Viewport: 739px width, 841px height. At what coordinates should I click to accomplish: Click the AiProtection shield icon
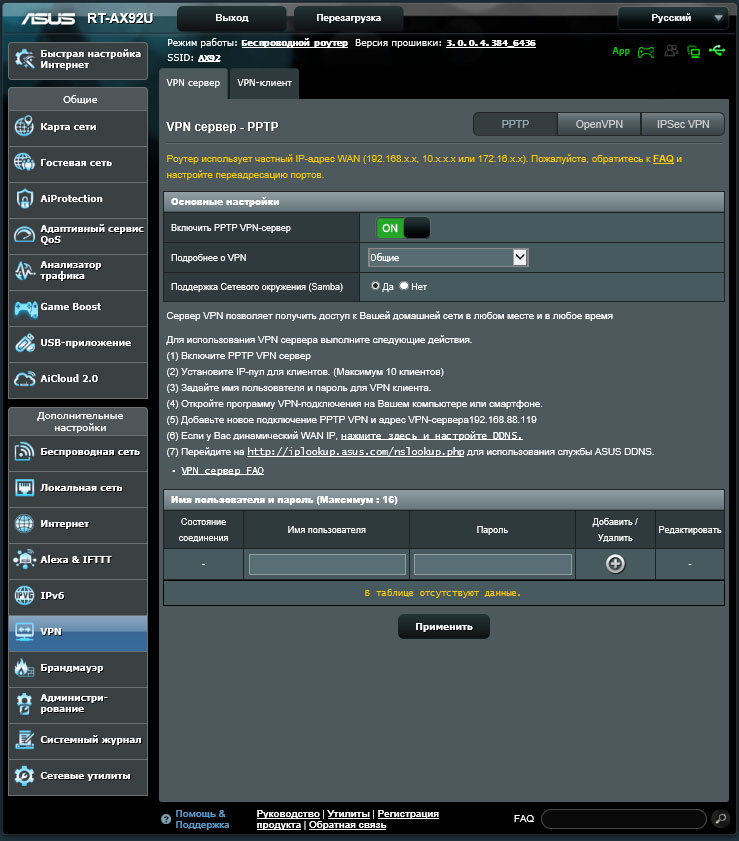click(x=24, y=198)
